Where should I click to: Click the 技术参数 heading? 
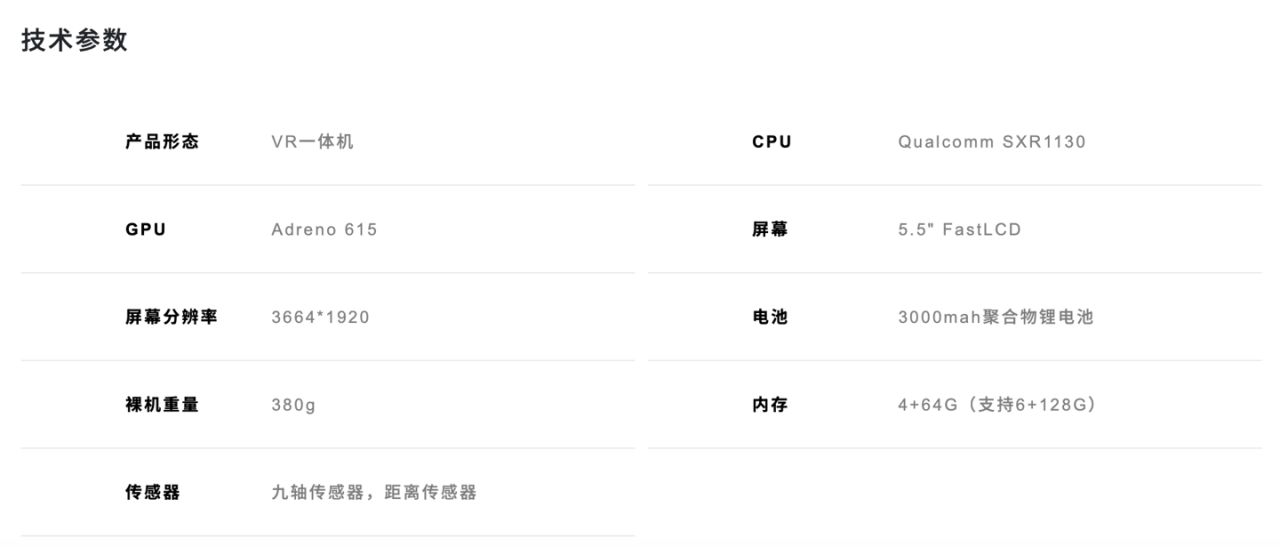point(75,41)
